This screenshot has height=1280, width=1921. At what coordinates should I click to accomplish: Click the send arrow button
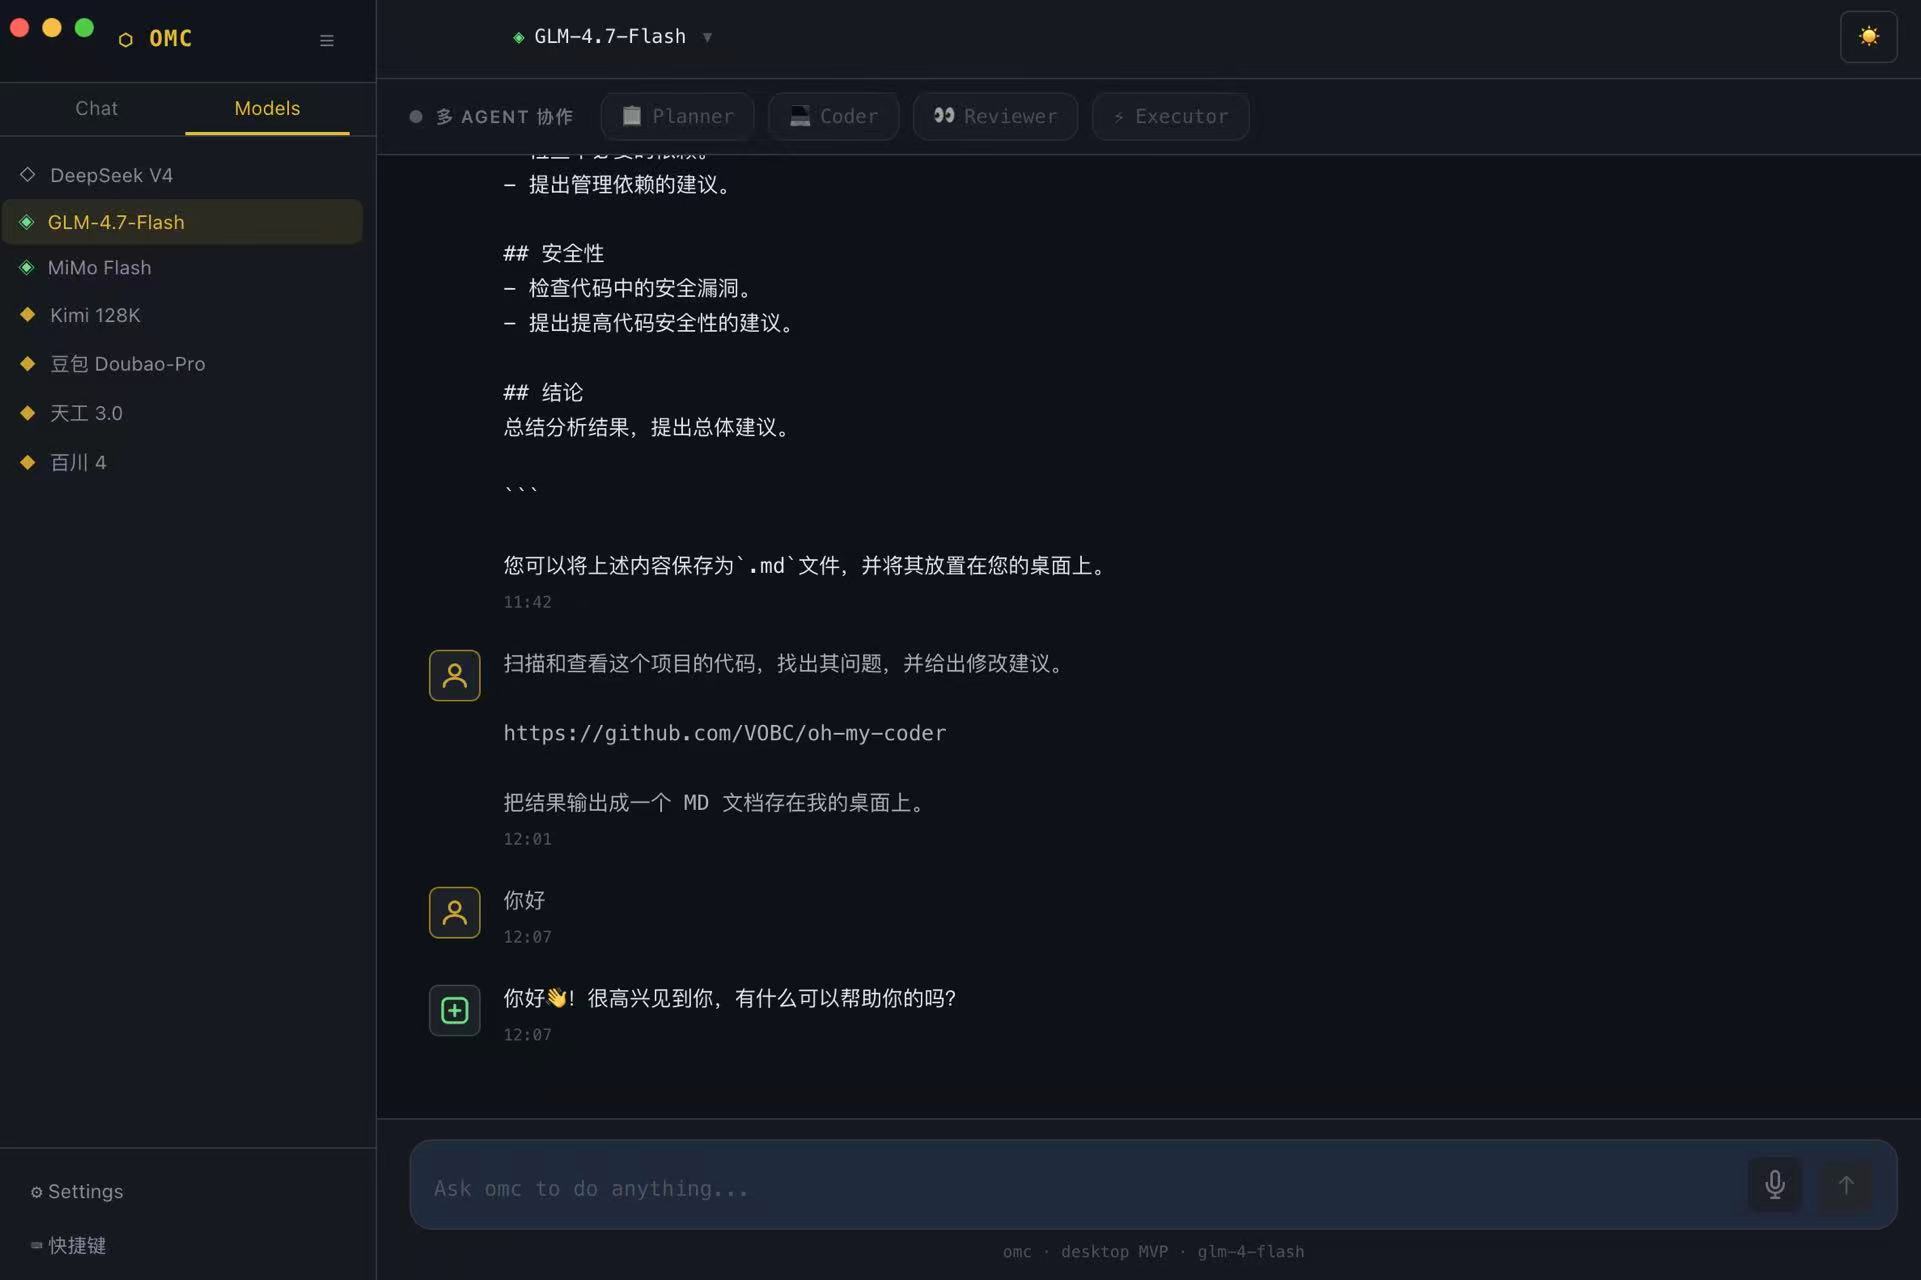[x=1846, y=1185]
